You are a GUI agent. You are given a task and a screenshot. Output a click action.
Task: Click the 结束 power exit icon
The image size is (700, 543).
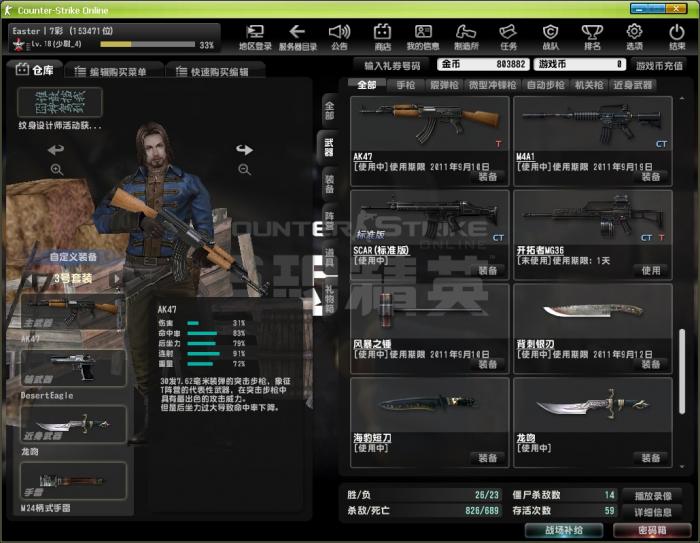pyautogui.click(x=677, y=37)
